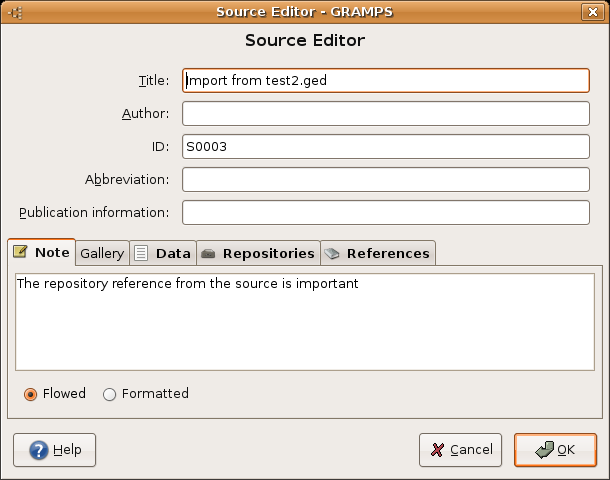Click the green arrow OK icon
Screen dimensions: 610x480
(544, 450)
